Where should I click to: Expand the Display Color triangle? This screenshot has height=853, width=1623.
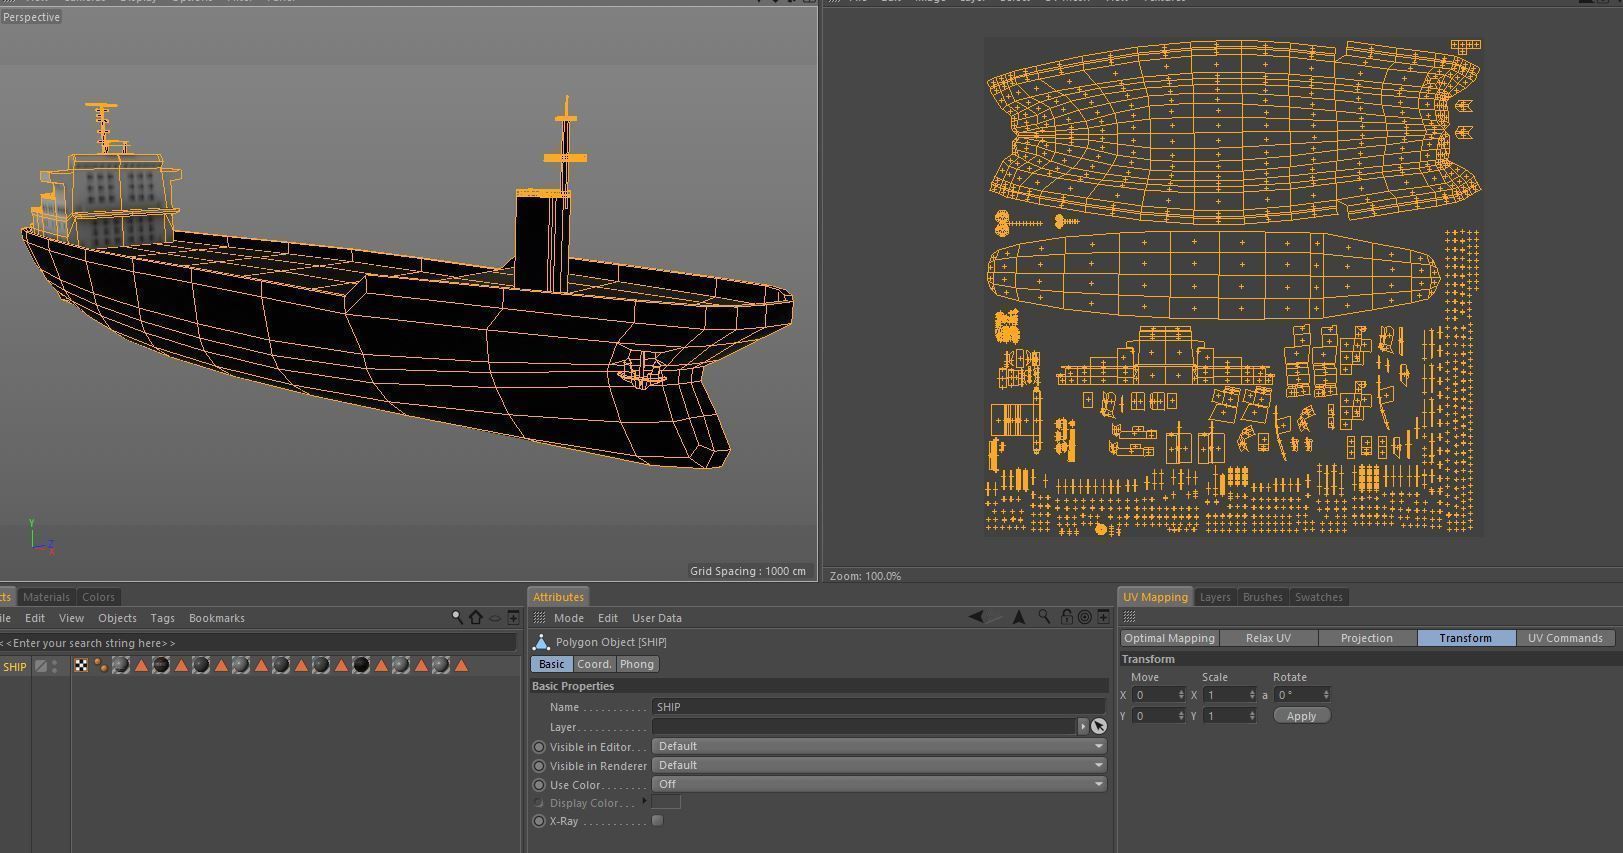tap(644, 801)
